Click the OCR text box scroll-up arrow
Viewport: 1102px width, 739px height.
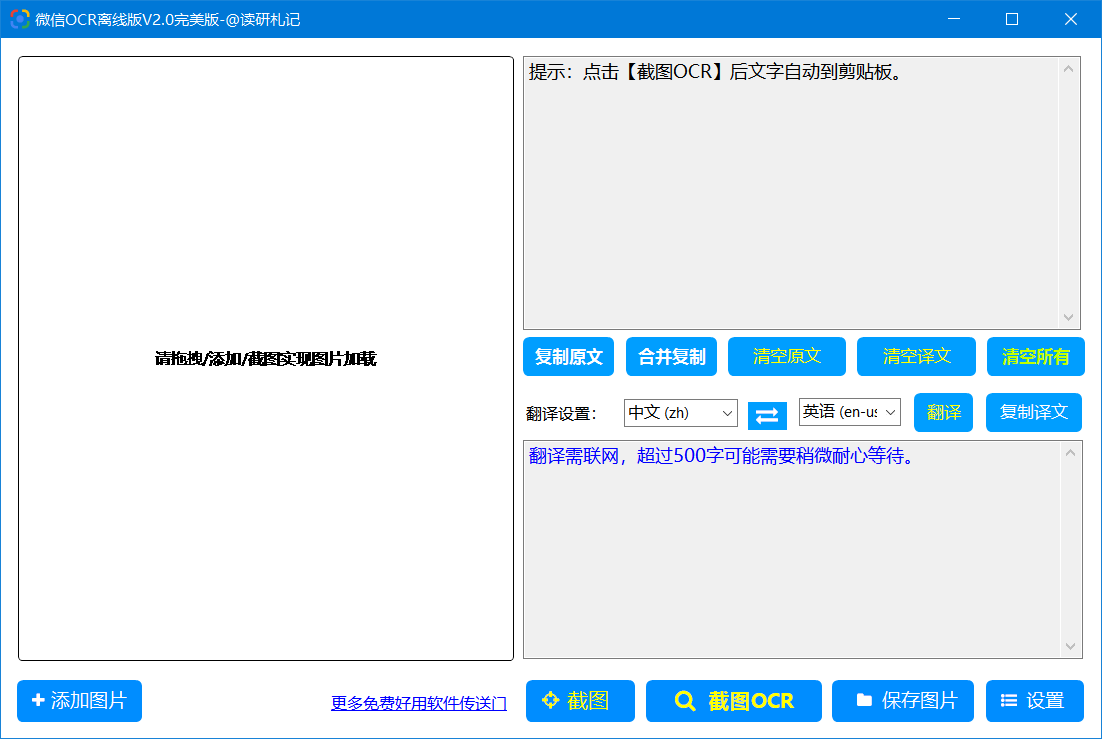click(x=1068, y=69)
